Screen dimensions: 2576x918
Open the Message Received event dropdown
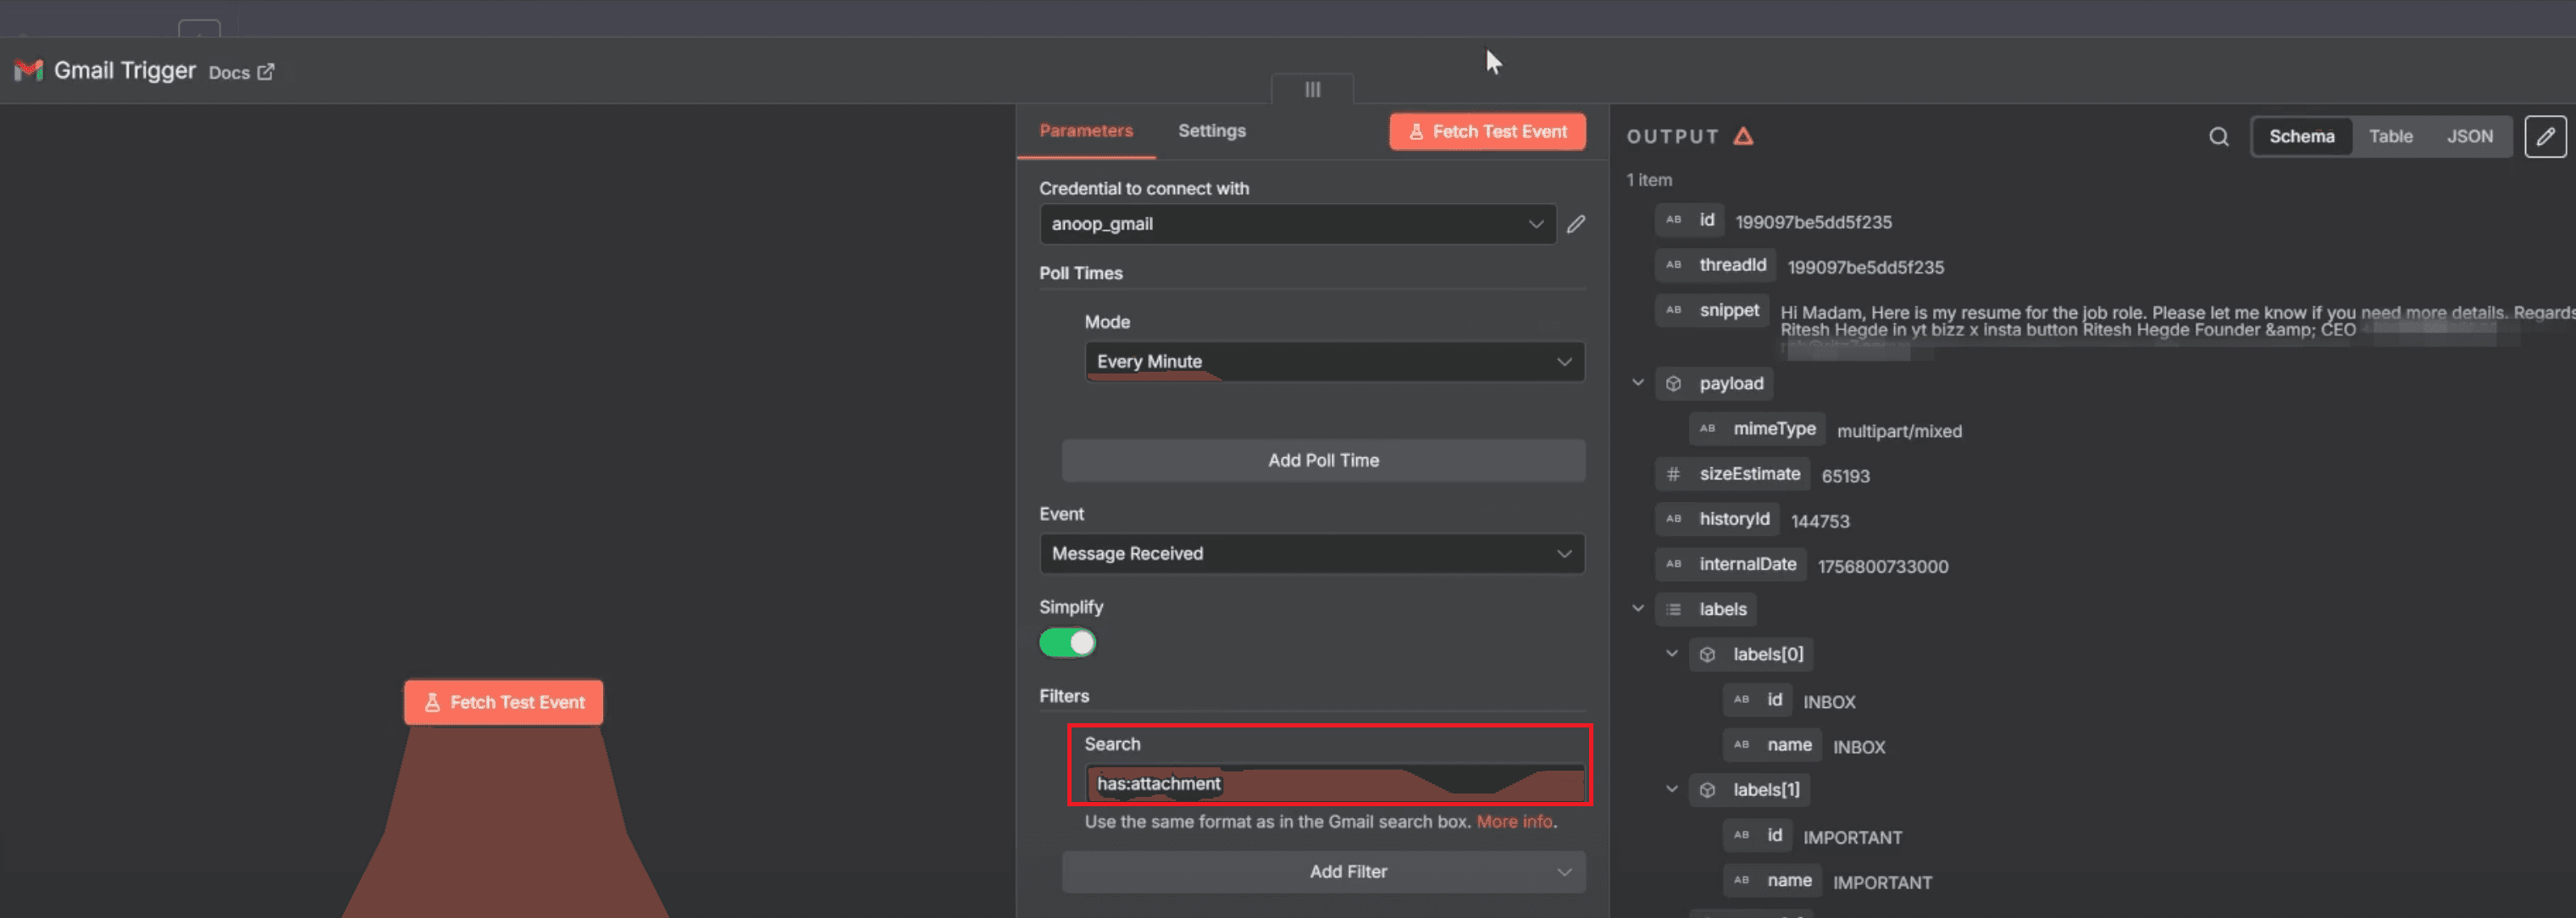[1311, 553]
